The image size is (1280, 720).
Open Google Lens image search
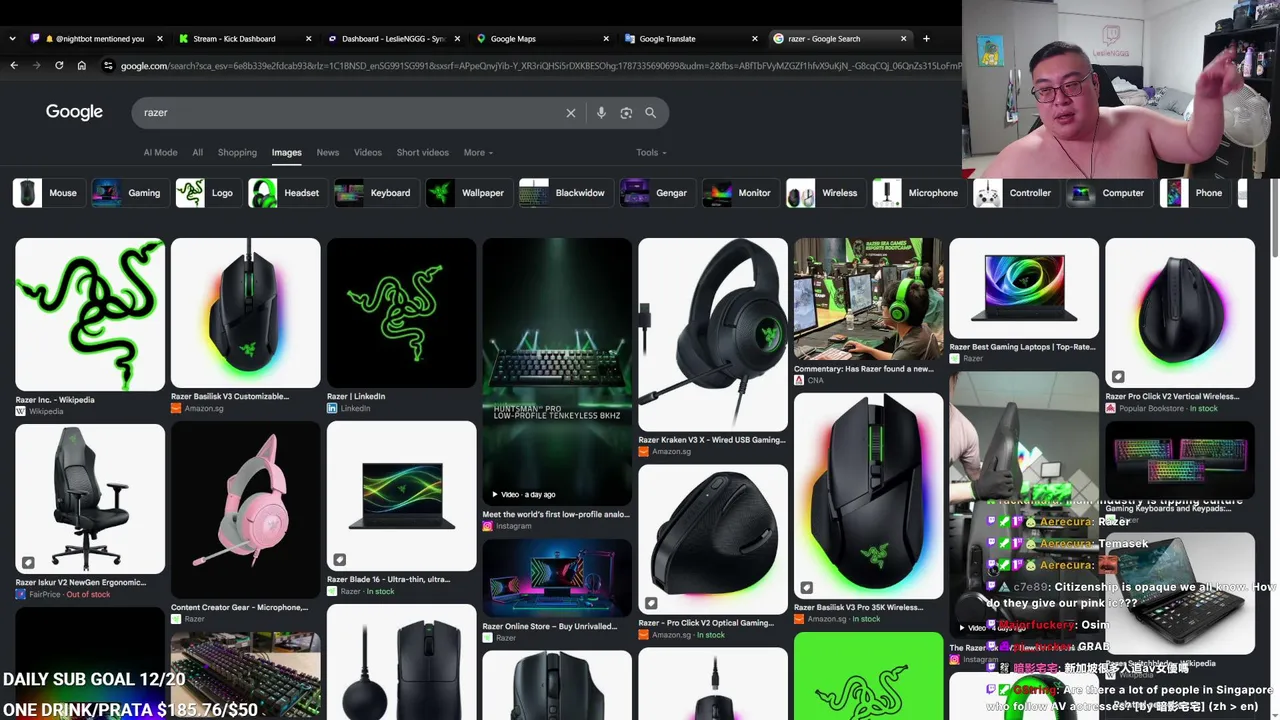[x=626, y=113]
